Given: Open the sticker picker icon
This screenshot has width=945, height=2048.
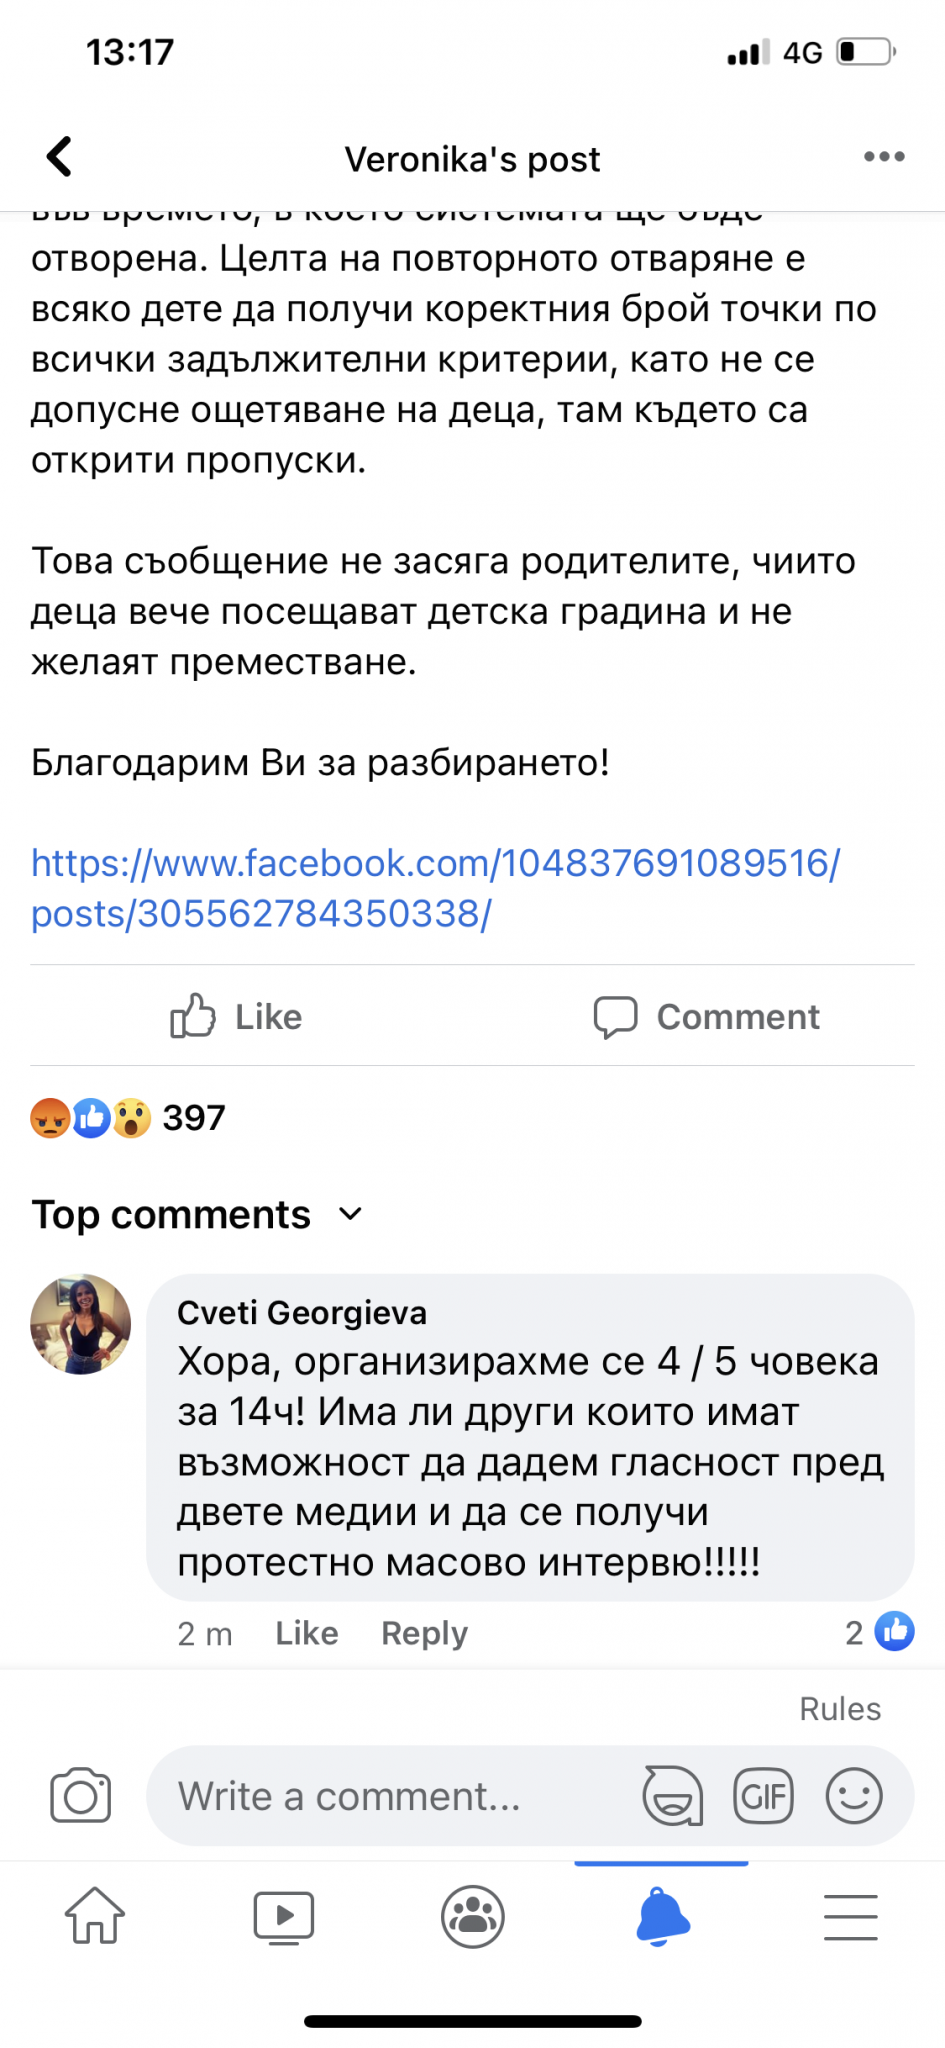Looking at the screenshot, I should (673, 1796).
